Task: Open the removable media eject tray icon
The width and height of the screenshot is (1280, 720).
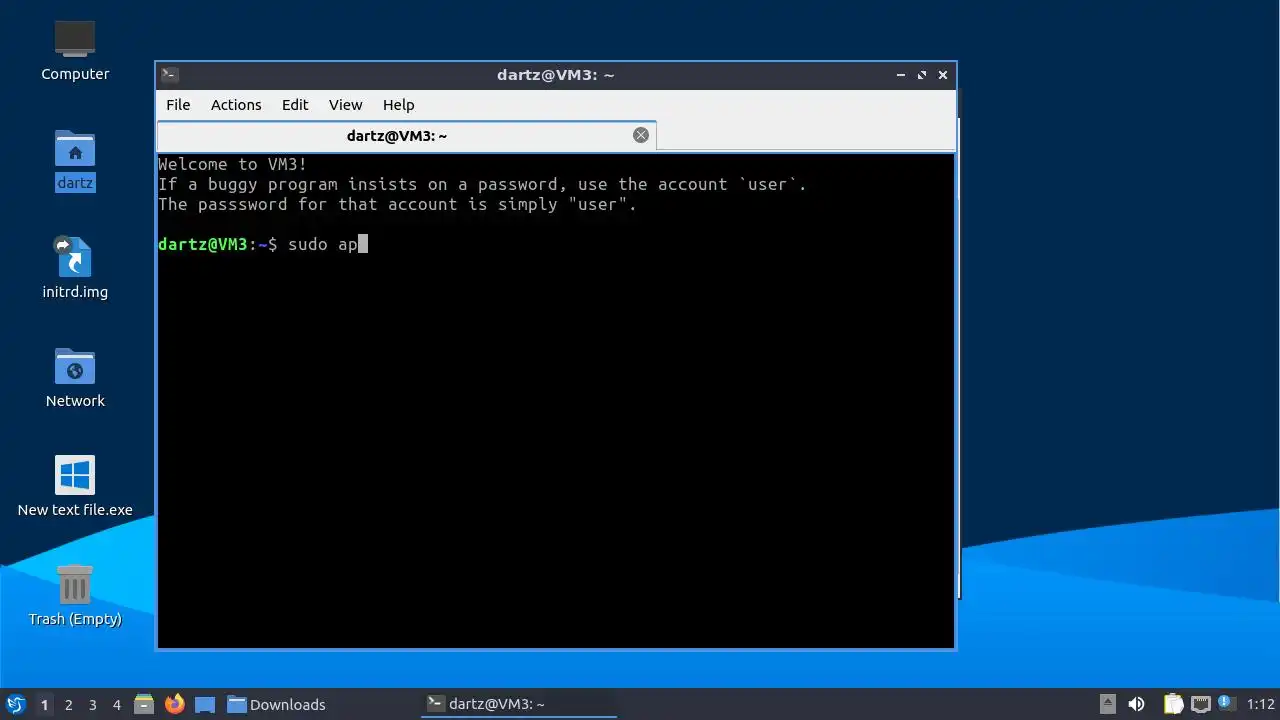Action: 1108,704
